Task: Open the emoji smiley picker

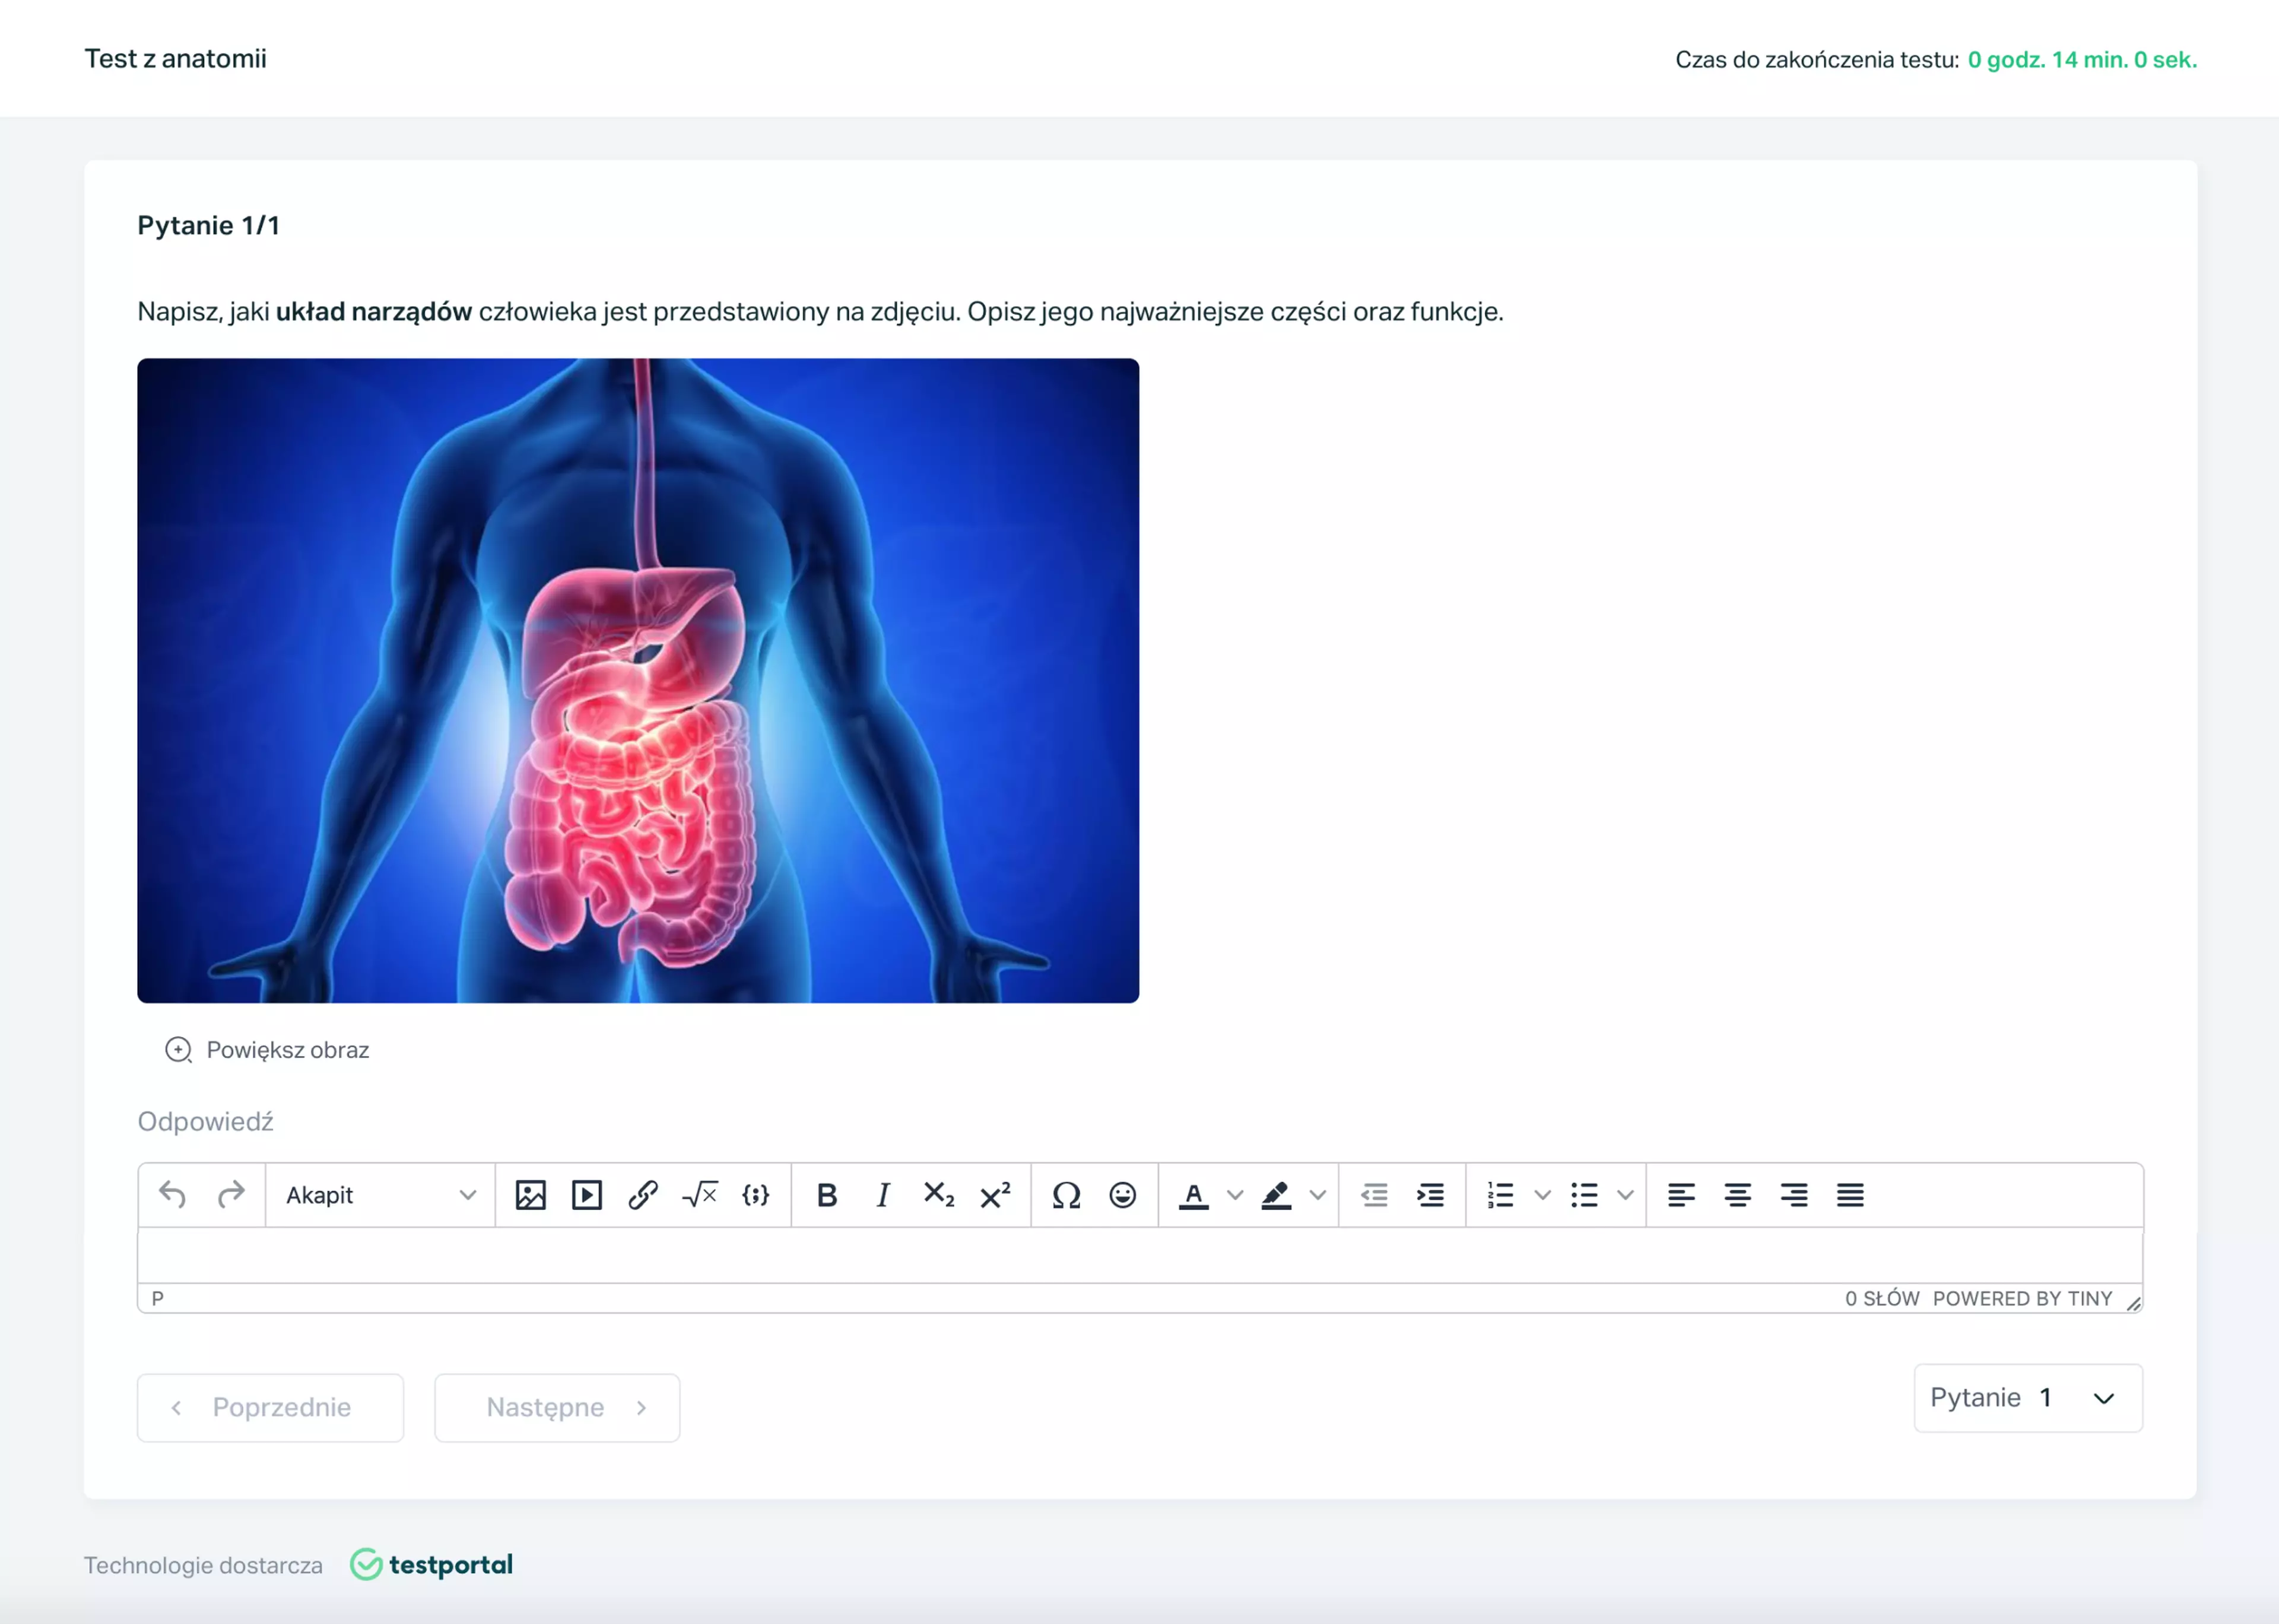Action: click(x=1123, y=1195)
